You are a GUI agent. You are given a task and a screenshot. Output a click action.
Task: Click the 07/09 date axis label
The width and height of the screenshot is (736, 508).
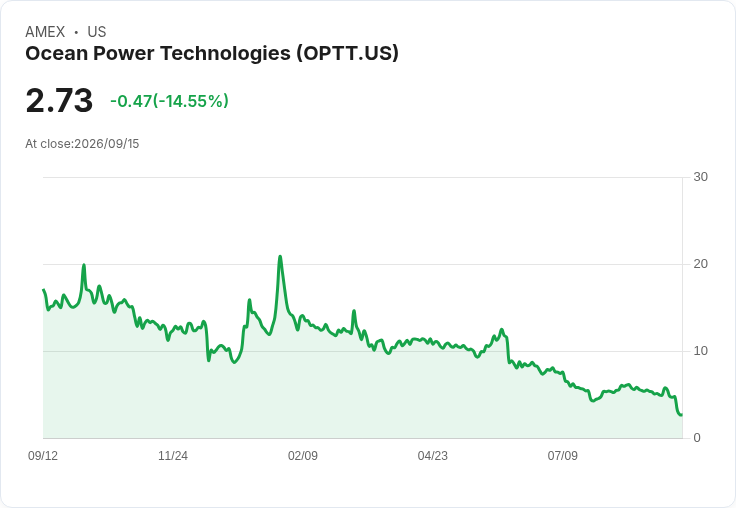562,455
